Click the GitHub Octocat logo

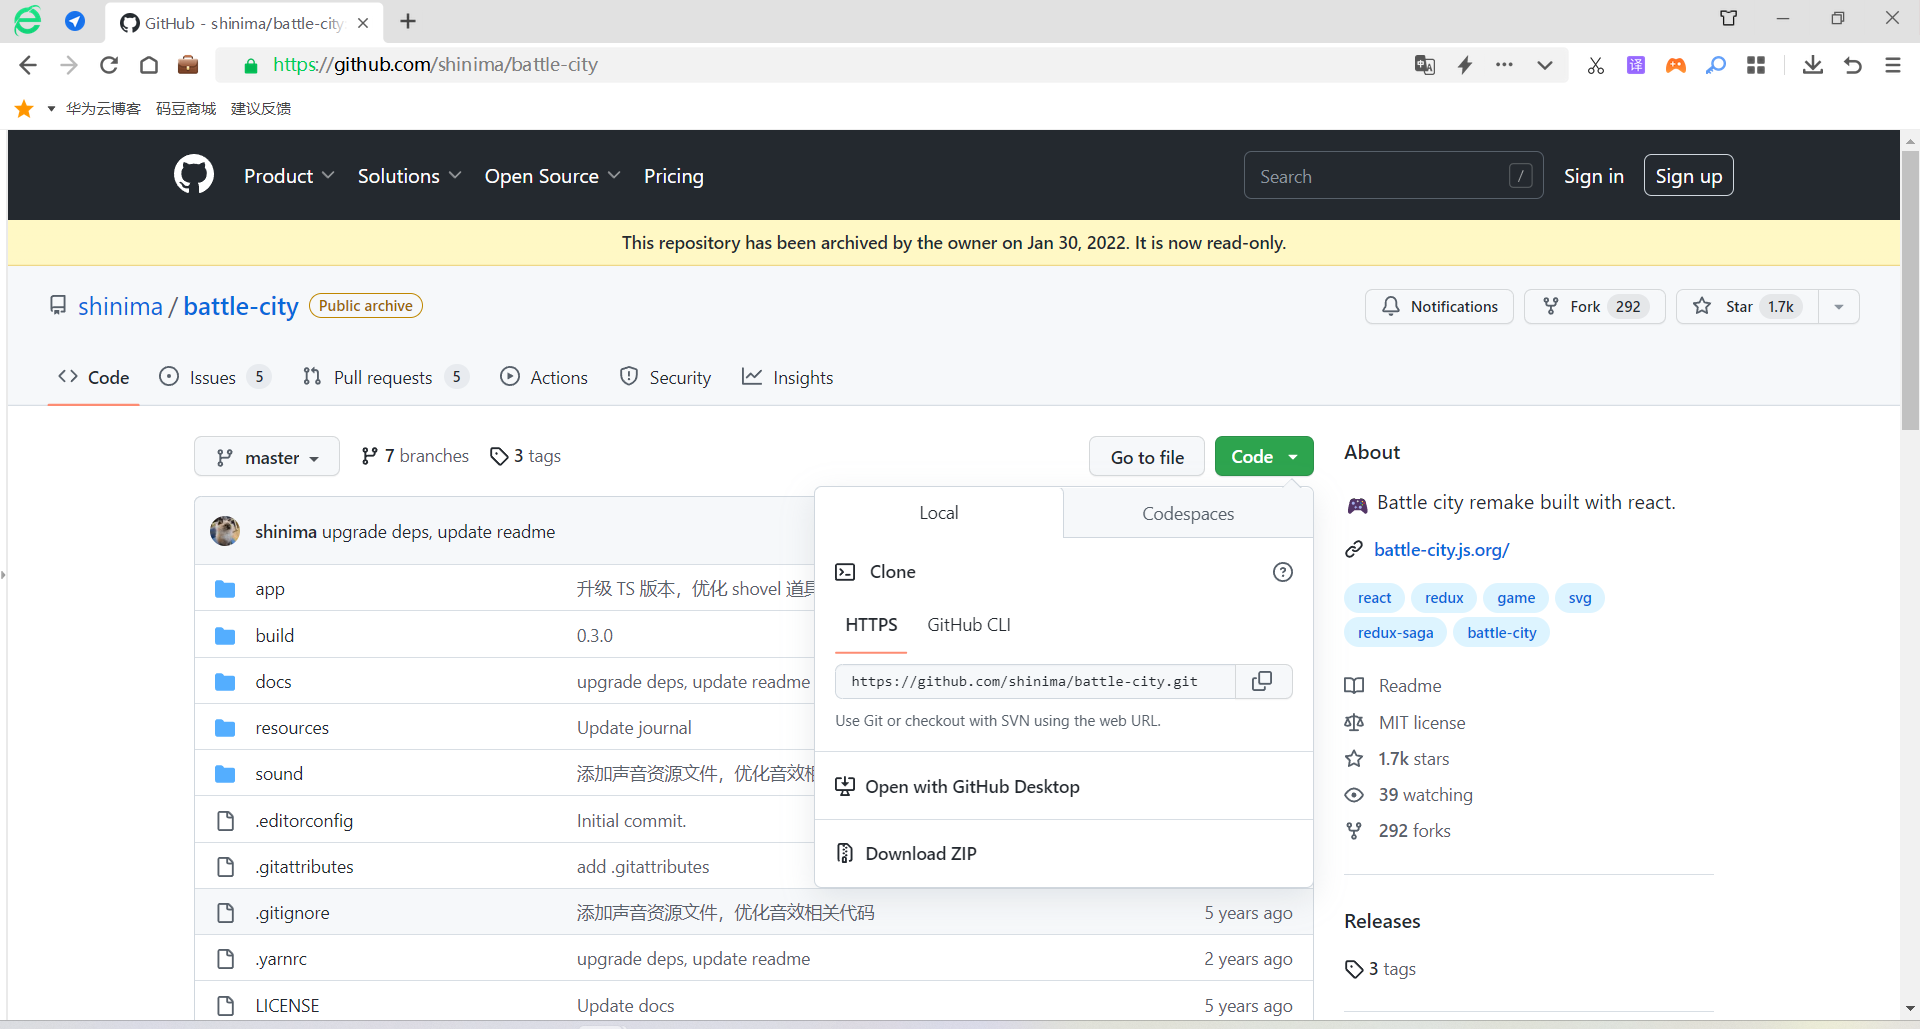[194, 175]
